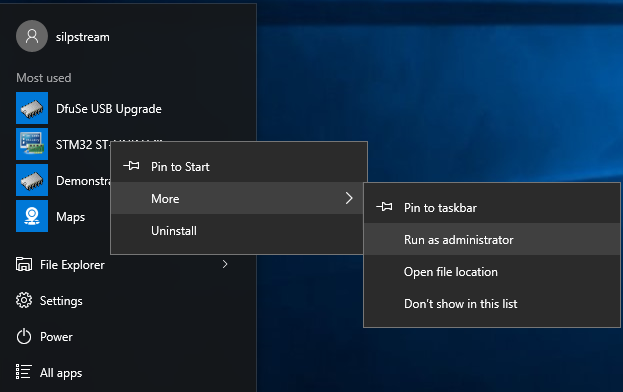
Task: Open the Power options label
Action: point(56,337)
